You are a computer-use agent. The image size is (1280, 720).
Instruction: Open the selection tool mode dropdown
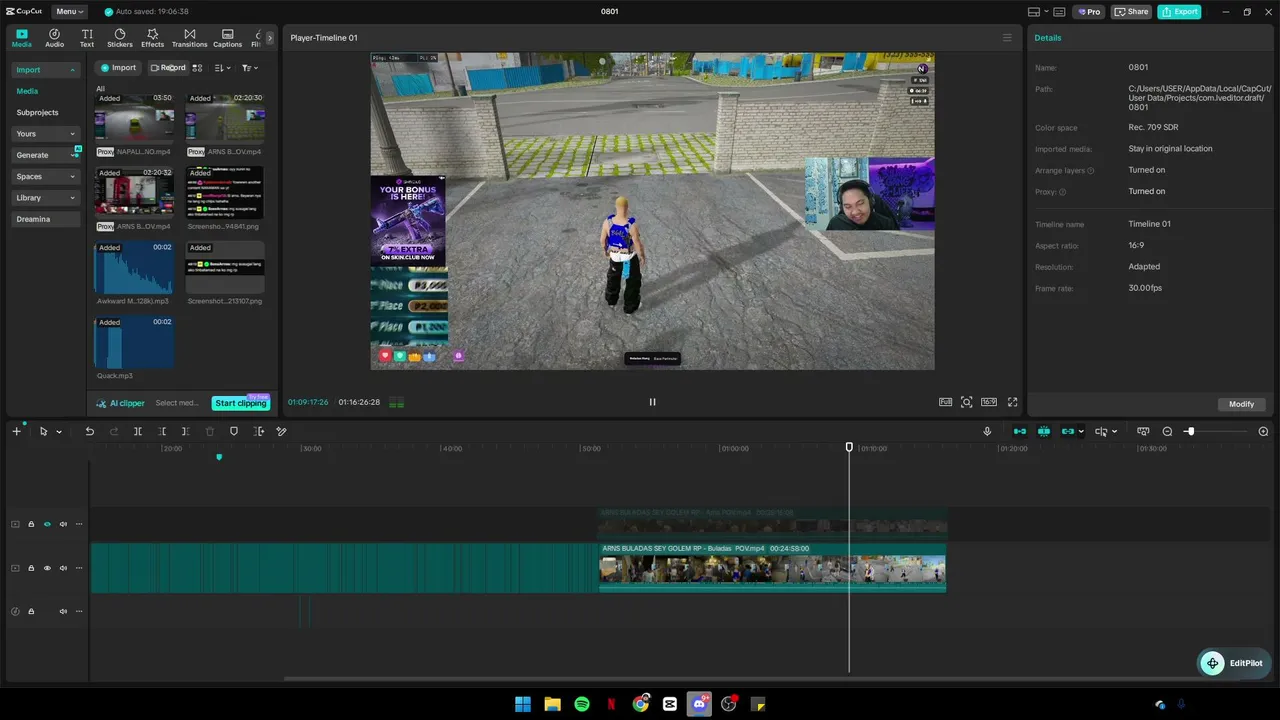coord(59,432)
